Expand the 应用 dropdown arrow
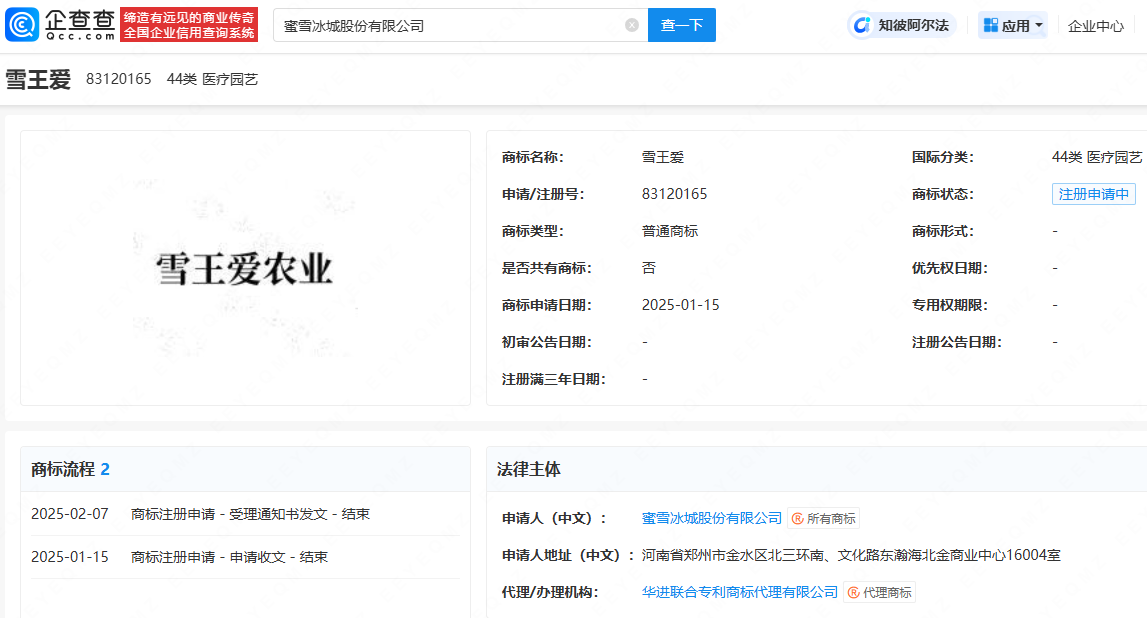 pyautogui.click(x=1039, y=26)
